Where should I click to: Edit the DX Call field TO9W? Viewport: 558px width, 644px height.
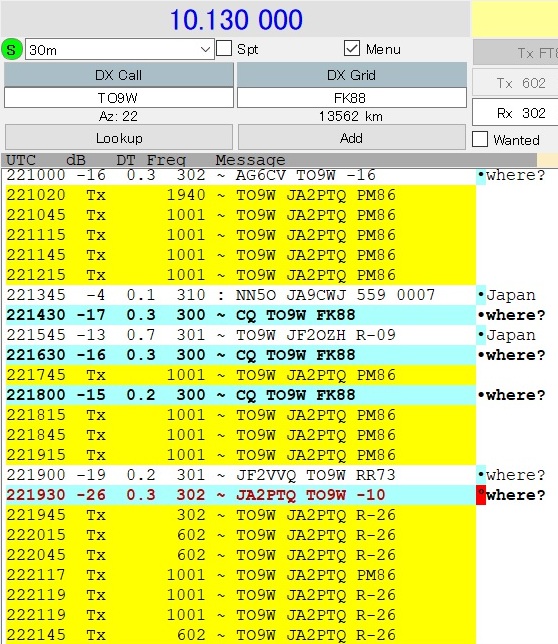pyautogui.click(x=119, y=98)
